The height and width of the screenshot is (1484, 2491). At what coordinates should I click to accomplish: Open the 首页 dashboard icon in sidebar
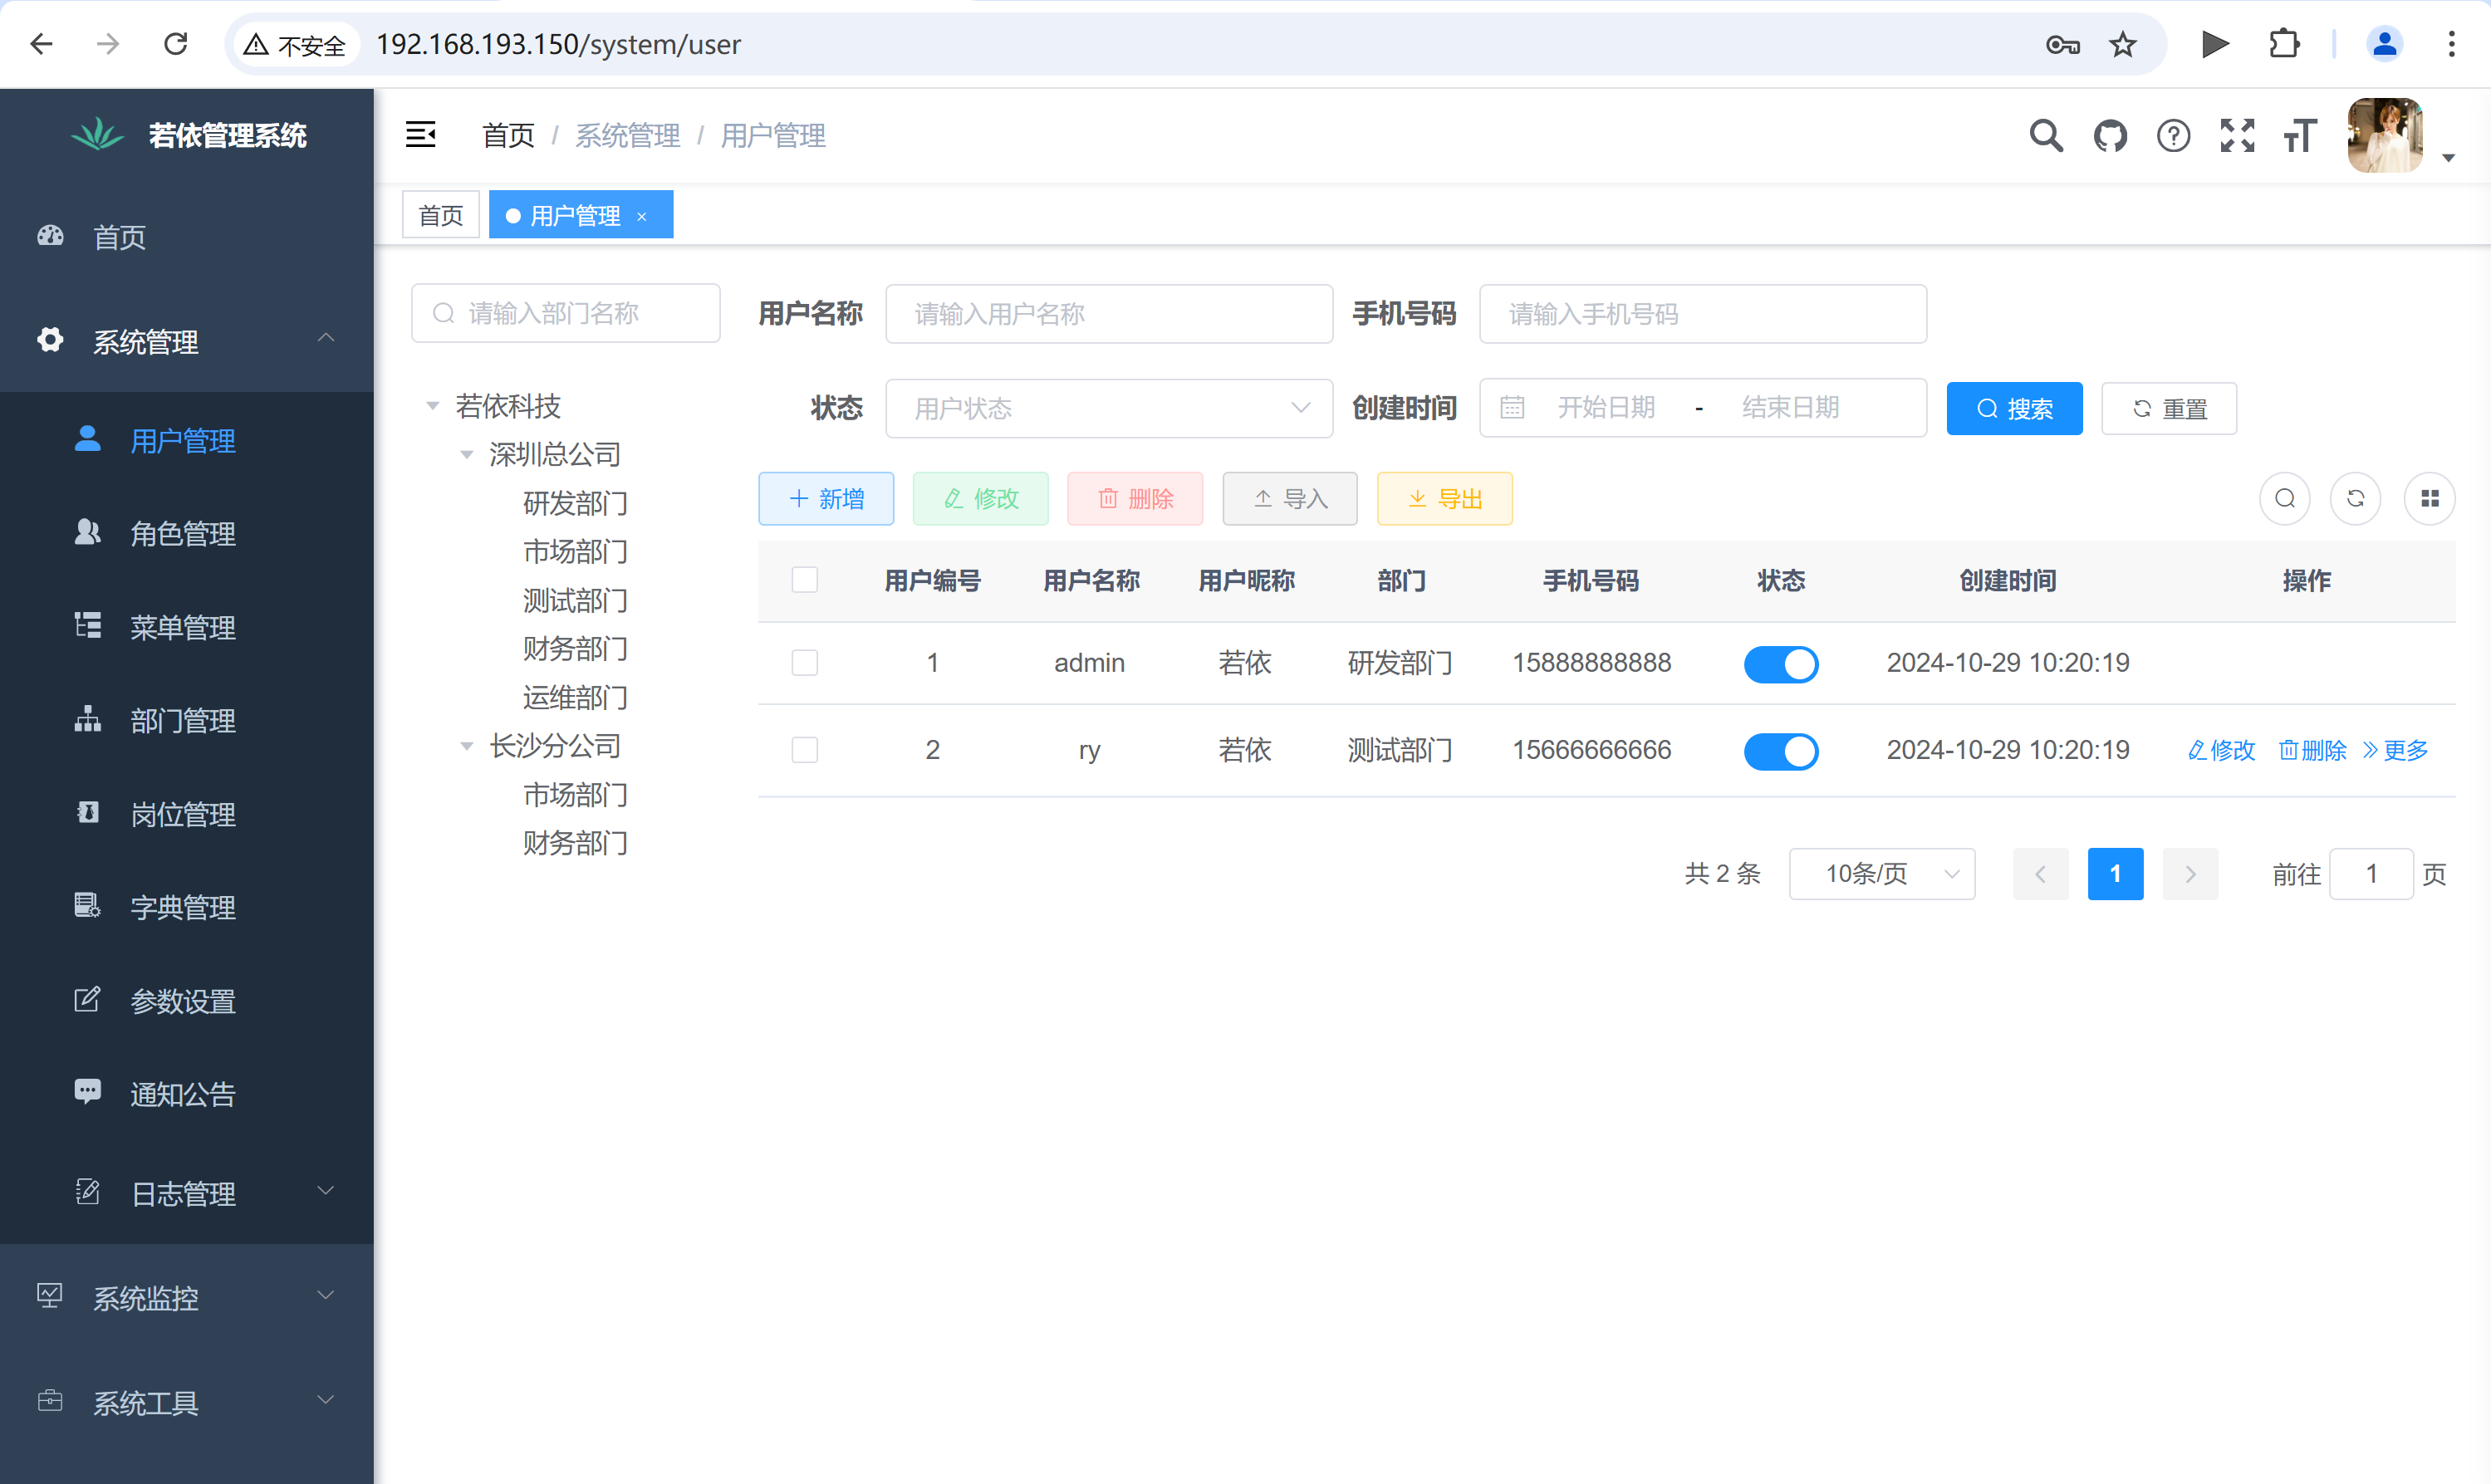coord(50,236)
